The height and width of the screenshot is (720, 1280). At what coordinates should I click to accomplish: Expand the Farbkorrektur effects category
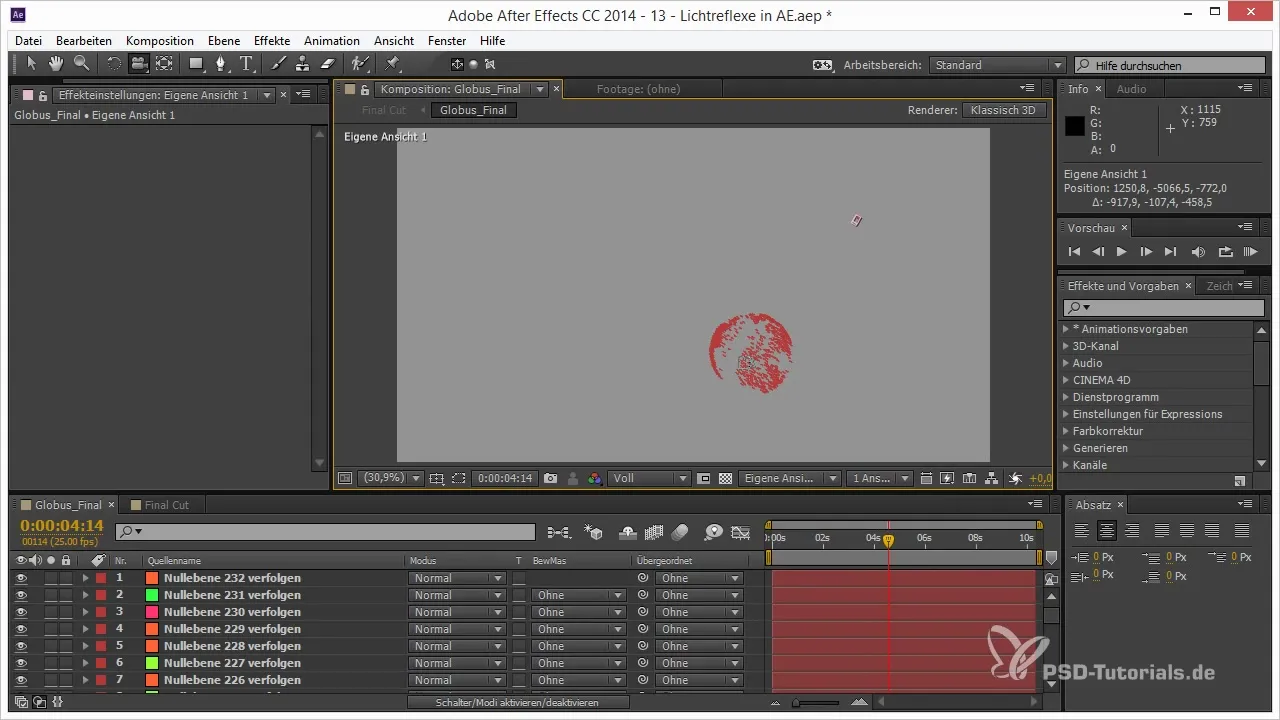pyautogui.click(x=1066, y=431)
